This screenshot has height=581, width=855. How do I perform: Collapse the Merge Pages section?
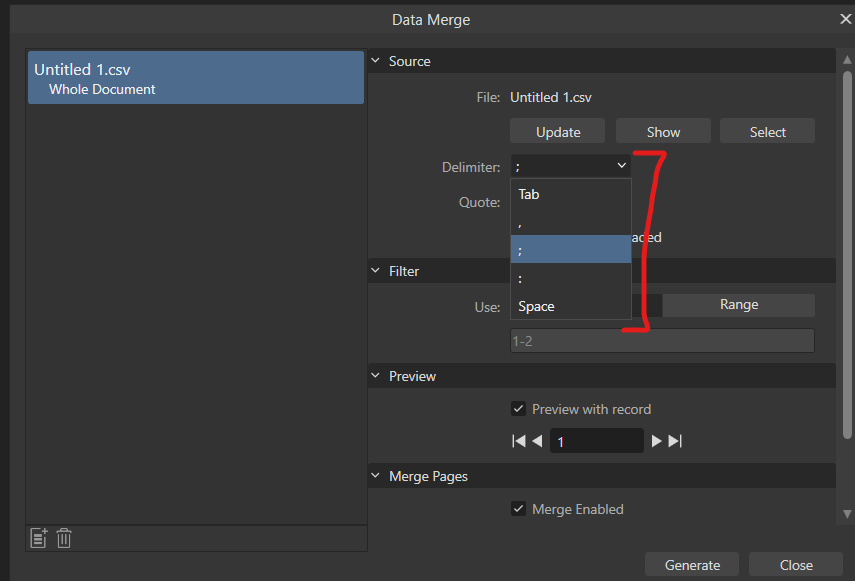(375, 475)
